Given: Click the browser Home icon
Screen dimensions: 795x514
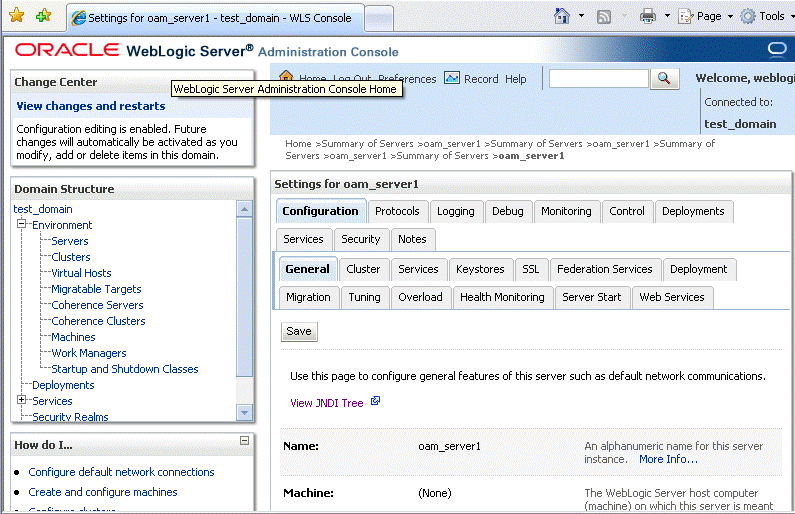Looking at the screenshot, I should [561, 16].
